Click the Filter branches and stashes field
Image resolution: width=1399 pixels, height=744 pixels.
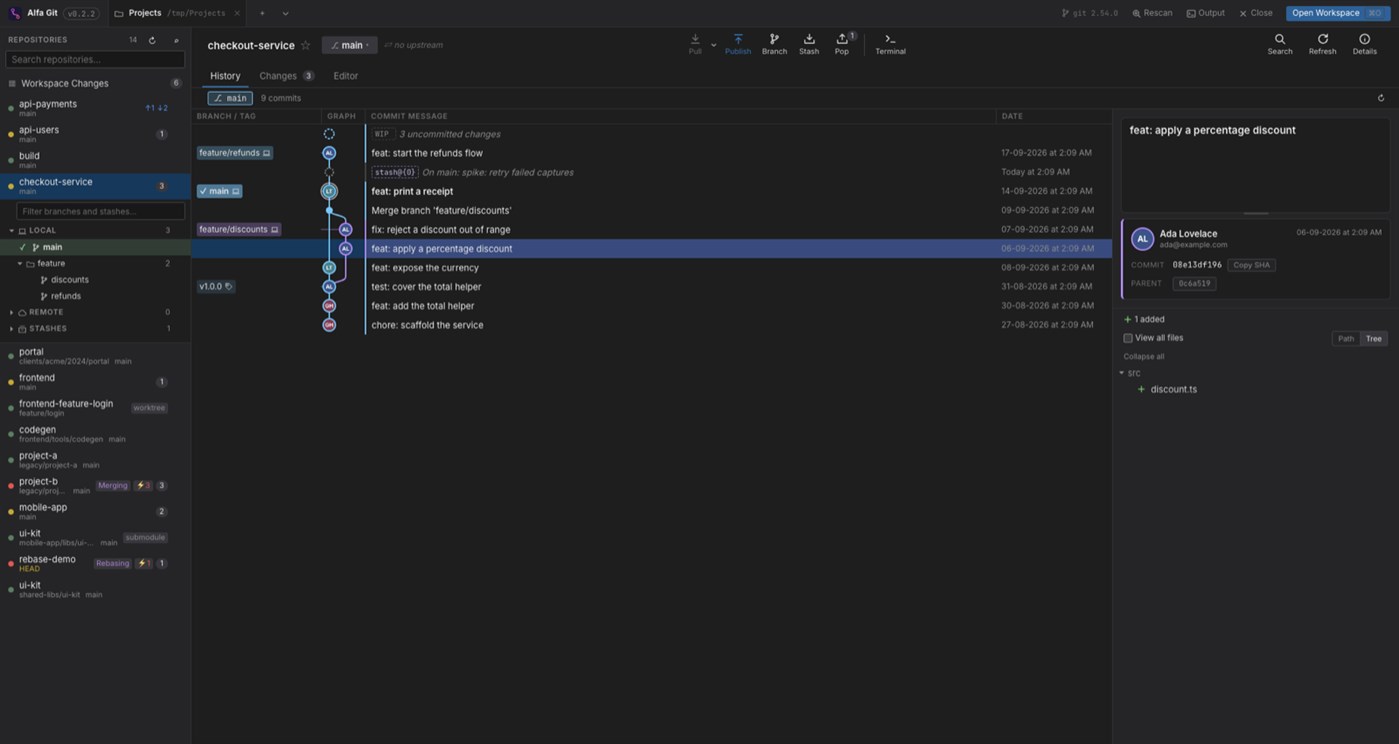click(101, 211)
